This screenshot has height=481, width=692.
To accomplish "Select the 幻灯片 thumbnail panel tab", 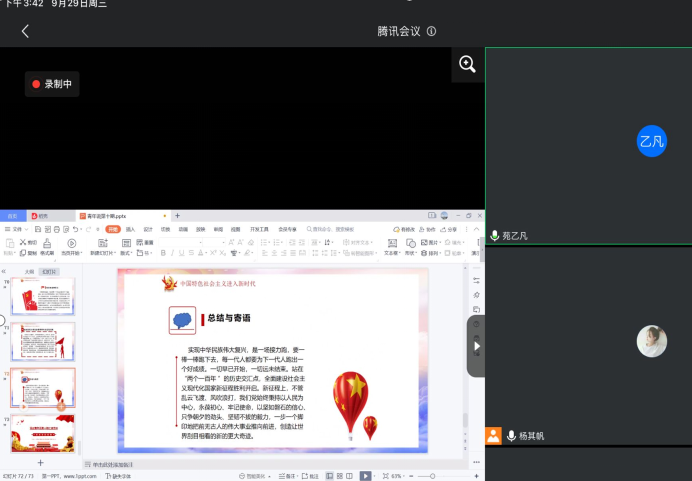I will coord(48,271).
